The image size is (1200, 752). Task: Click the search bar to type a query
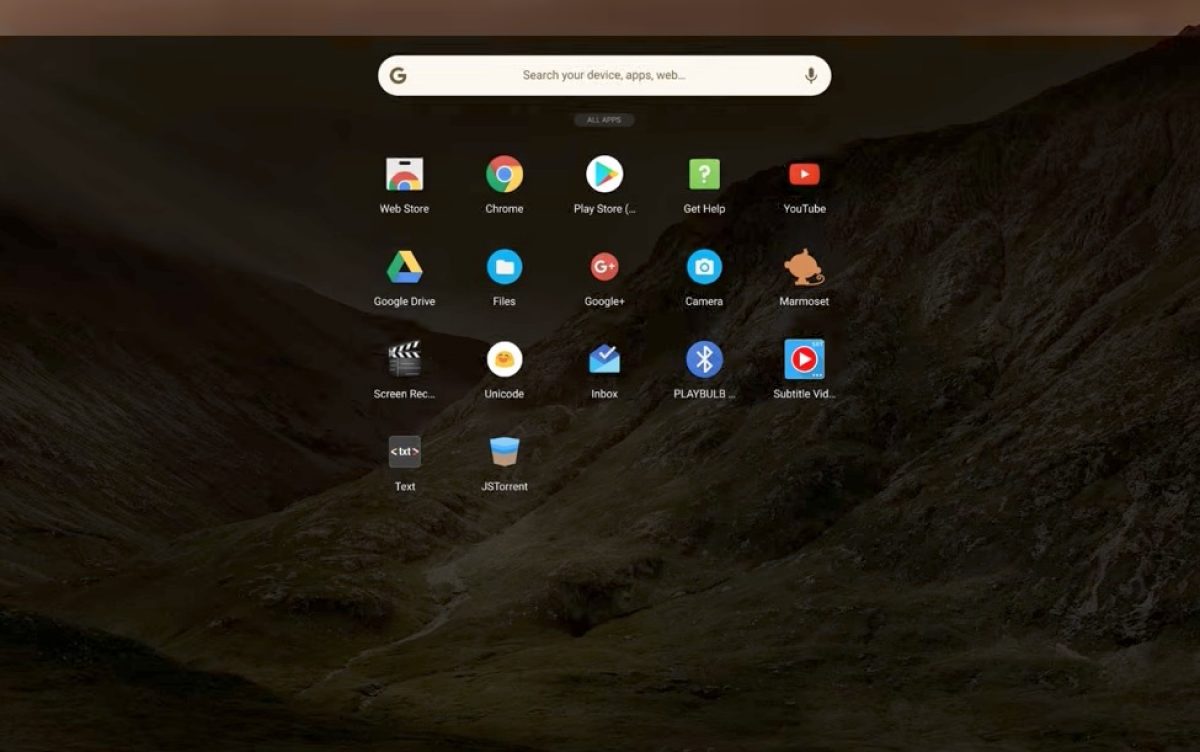pos(600,74)
